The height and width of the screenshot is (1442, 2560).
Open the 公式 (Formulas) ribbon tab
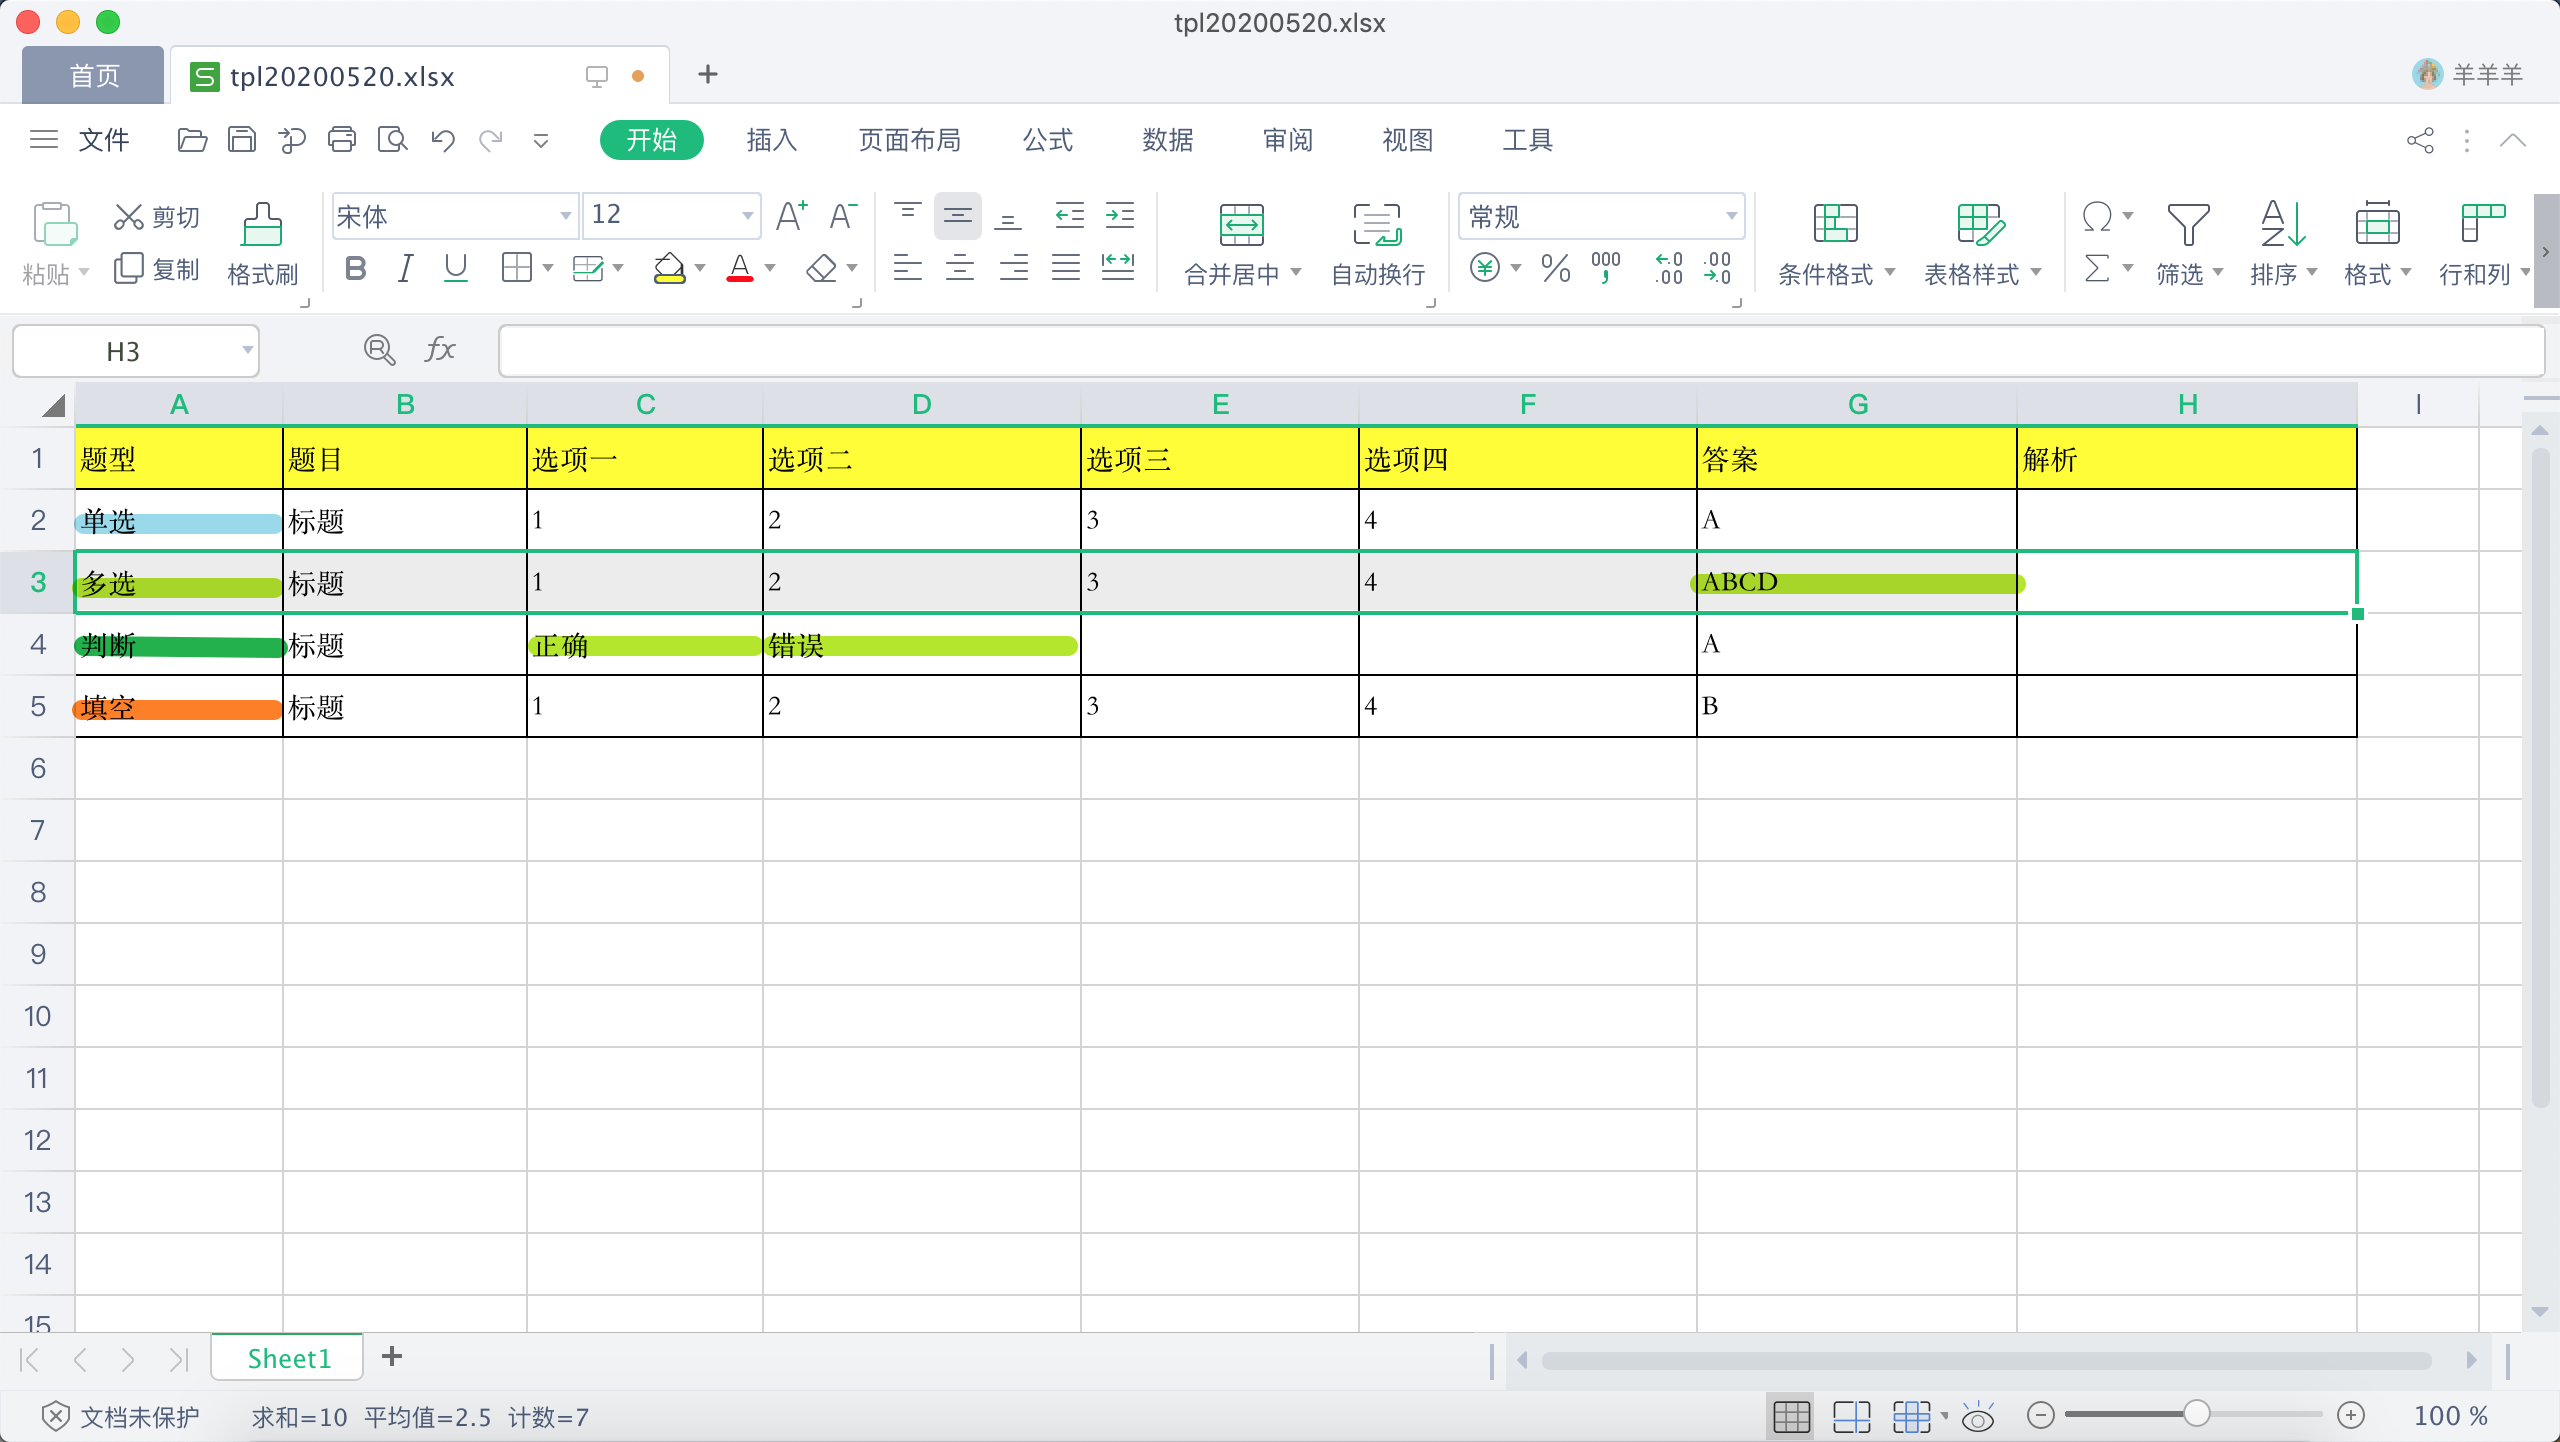click(x=1047, y=140)
